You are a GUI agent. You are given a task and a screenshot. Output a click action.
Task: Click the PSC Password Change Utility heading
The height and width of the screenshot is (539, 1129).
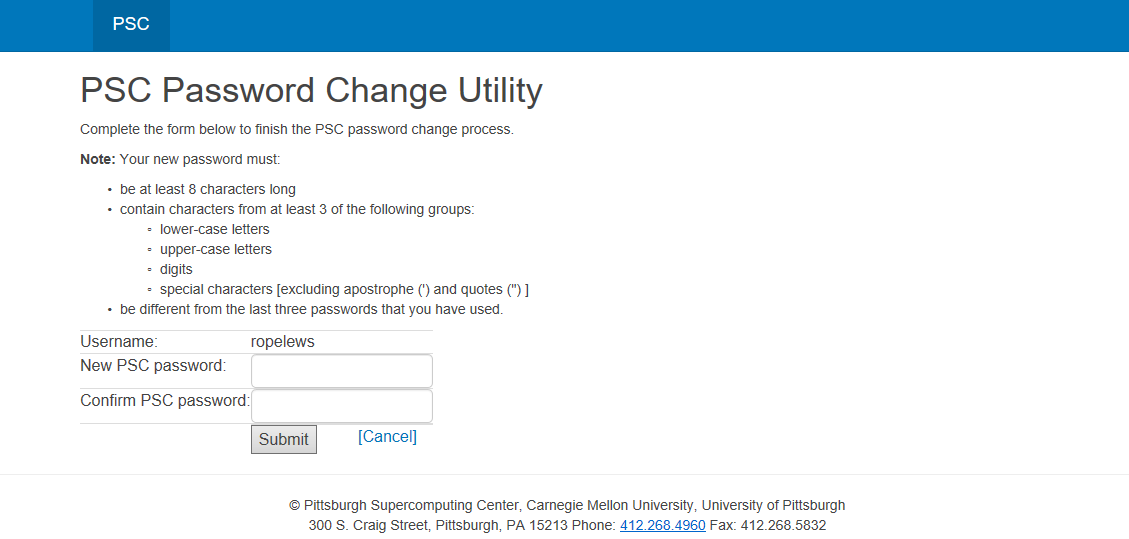click(x=311, y=91)
